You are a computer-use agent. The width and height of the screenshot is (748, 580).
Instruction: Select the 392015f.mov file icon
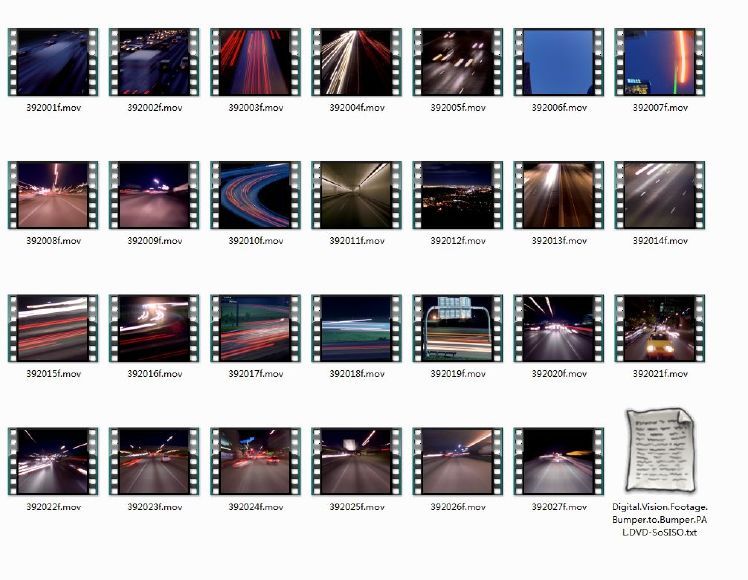(x=53, y=328)
